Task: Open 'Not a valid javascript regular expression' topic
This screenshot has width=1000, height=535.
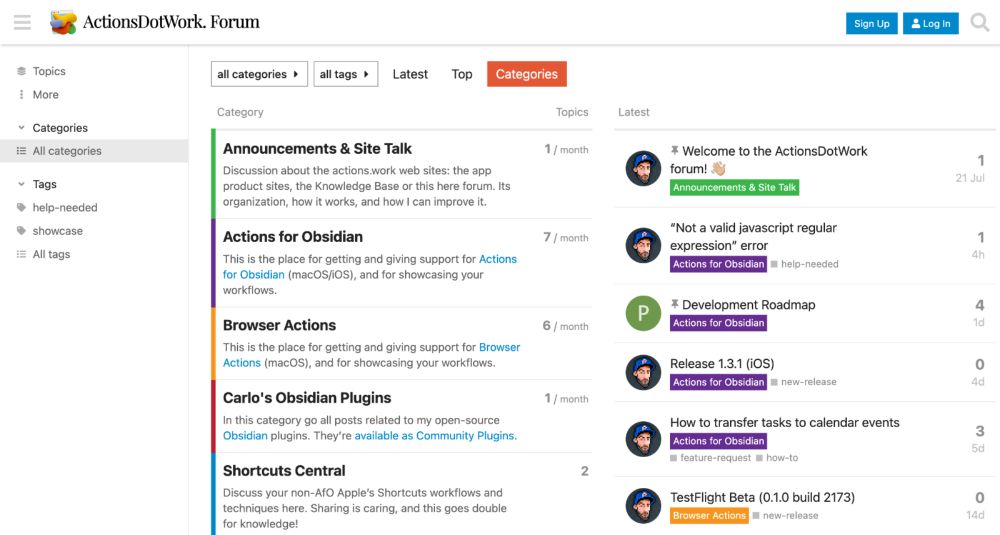Action: [753, 237]
